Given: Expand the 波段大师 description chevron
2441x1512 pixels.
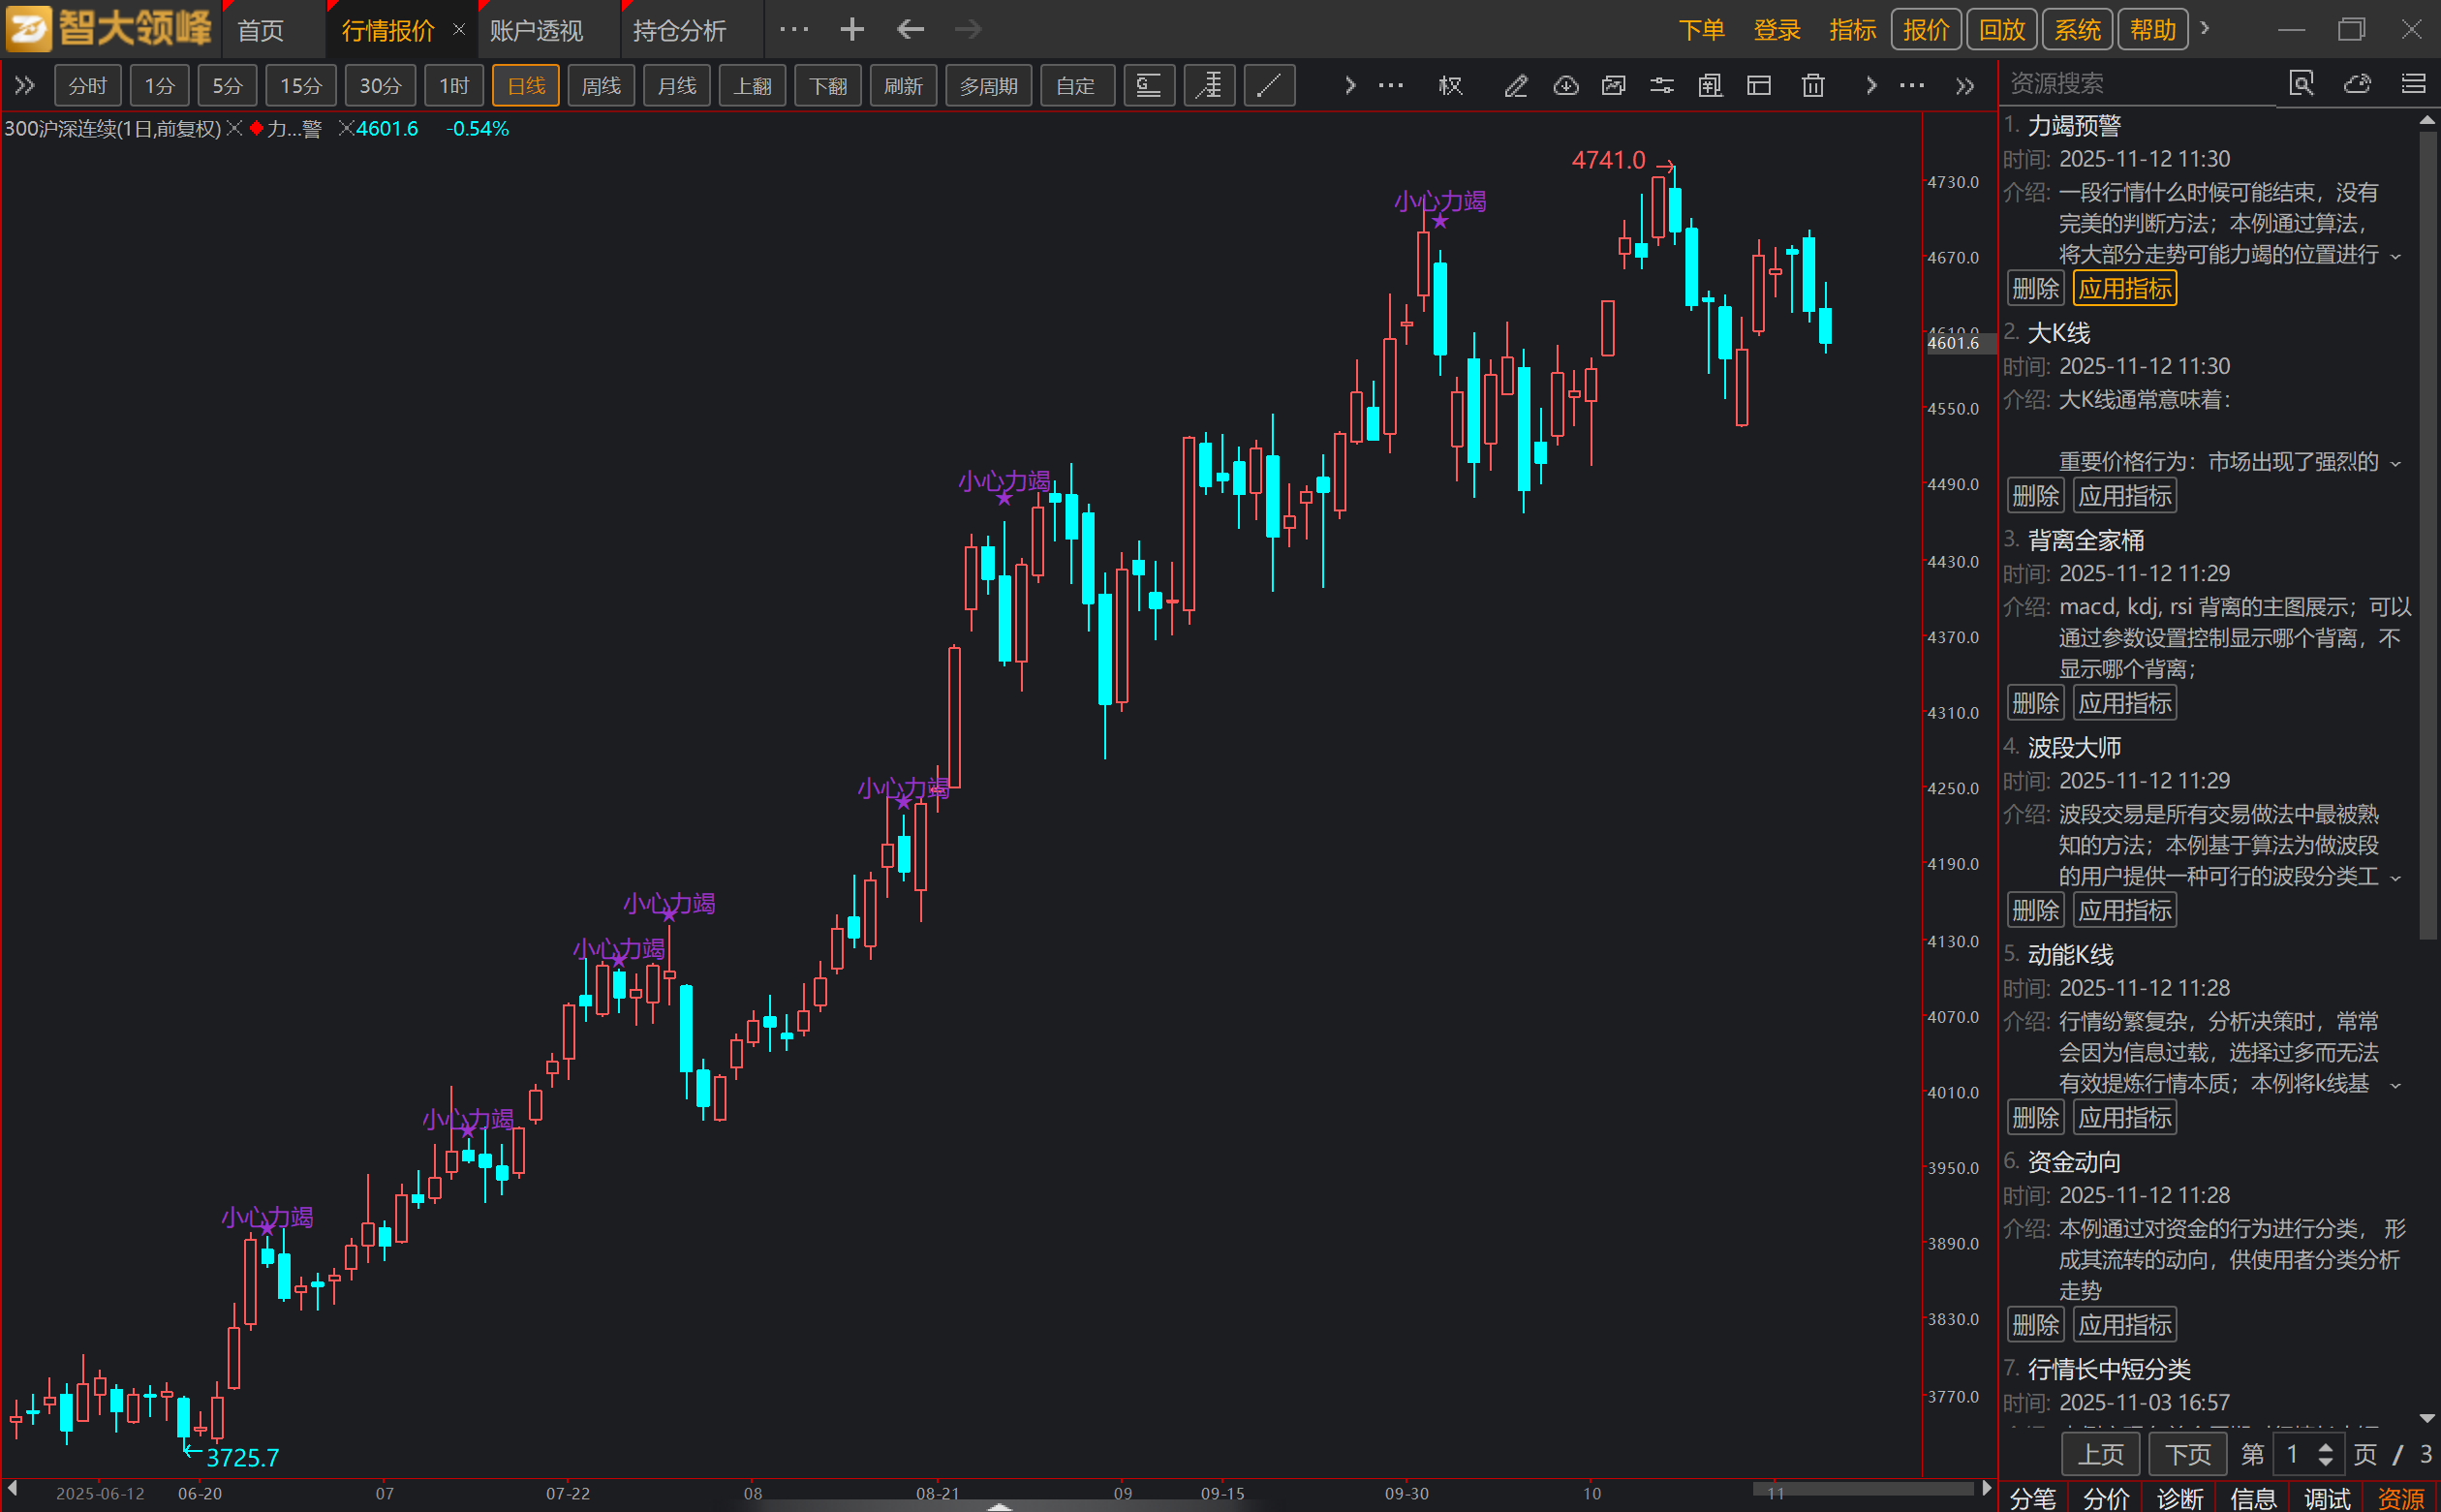Looking at the screenshot, I should [2396, 878].
